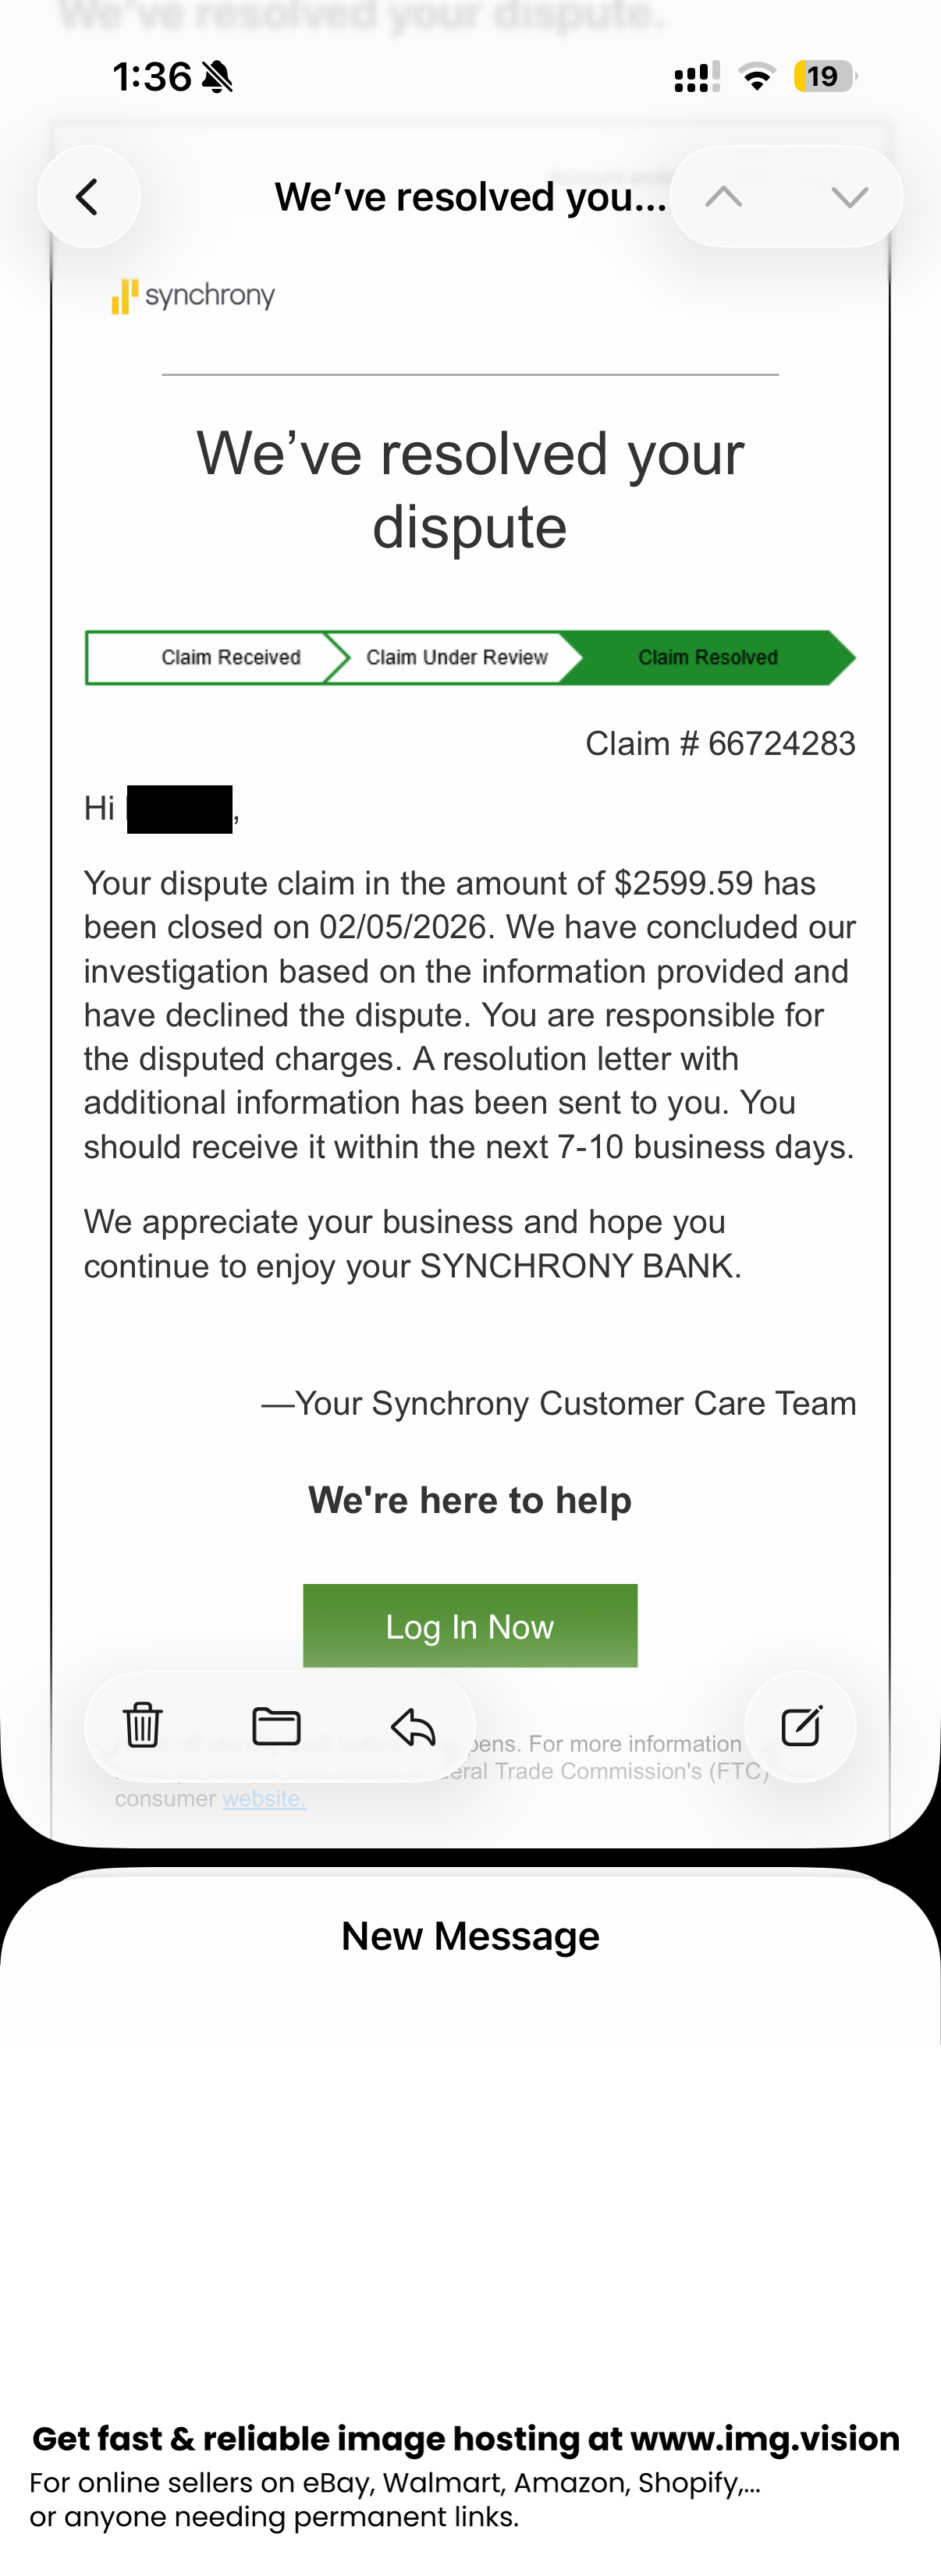Go to previous message with up chevron
This screenshot has height=2576, width=941.
tap(723, 197)
